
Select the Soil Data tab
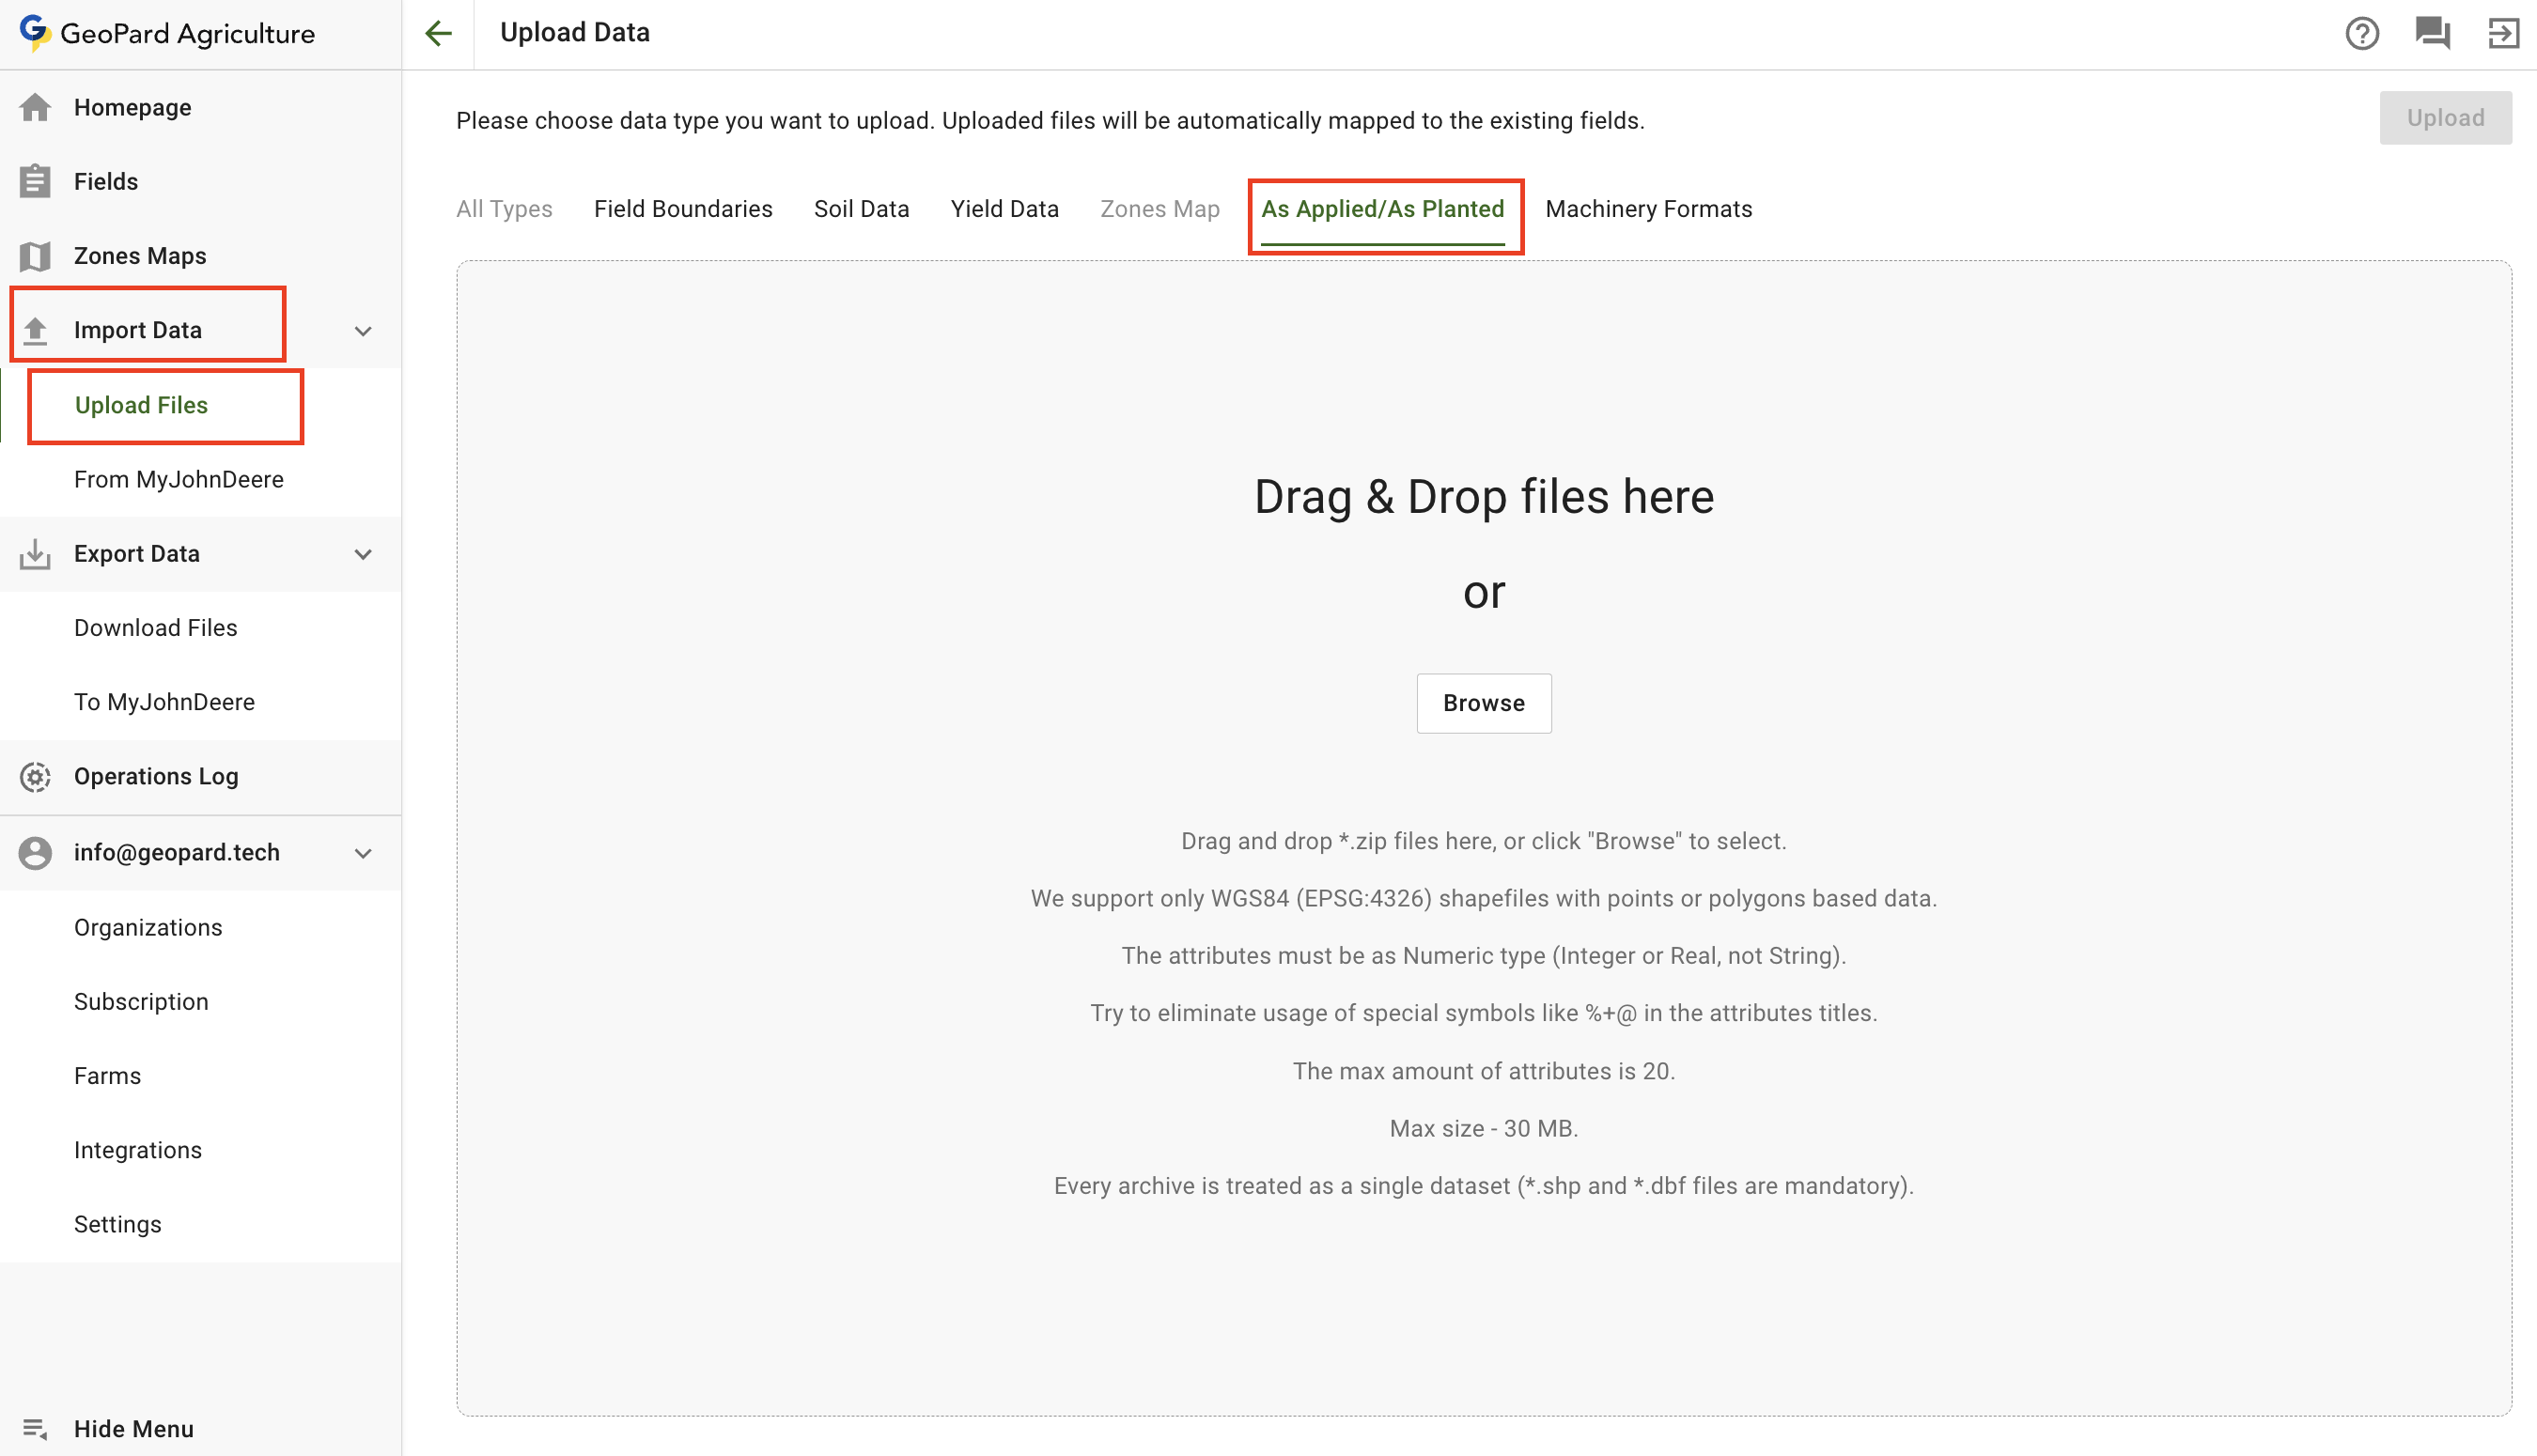click(861, 209)
